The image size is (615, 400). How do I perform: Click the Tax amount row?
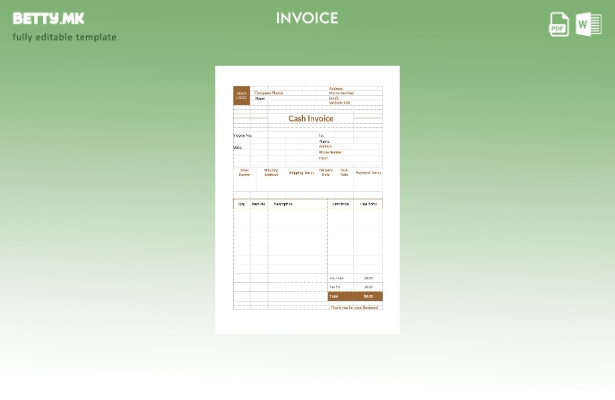[x=355, y=287]
